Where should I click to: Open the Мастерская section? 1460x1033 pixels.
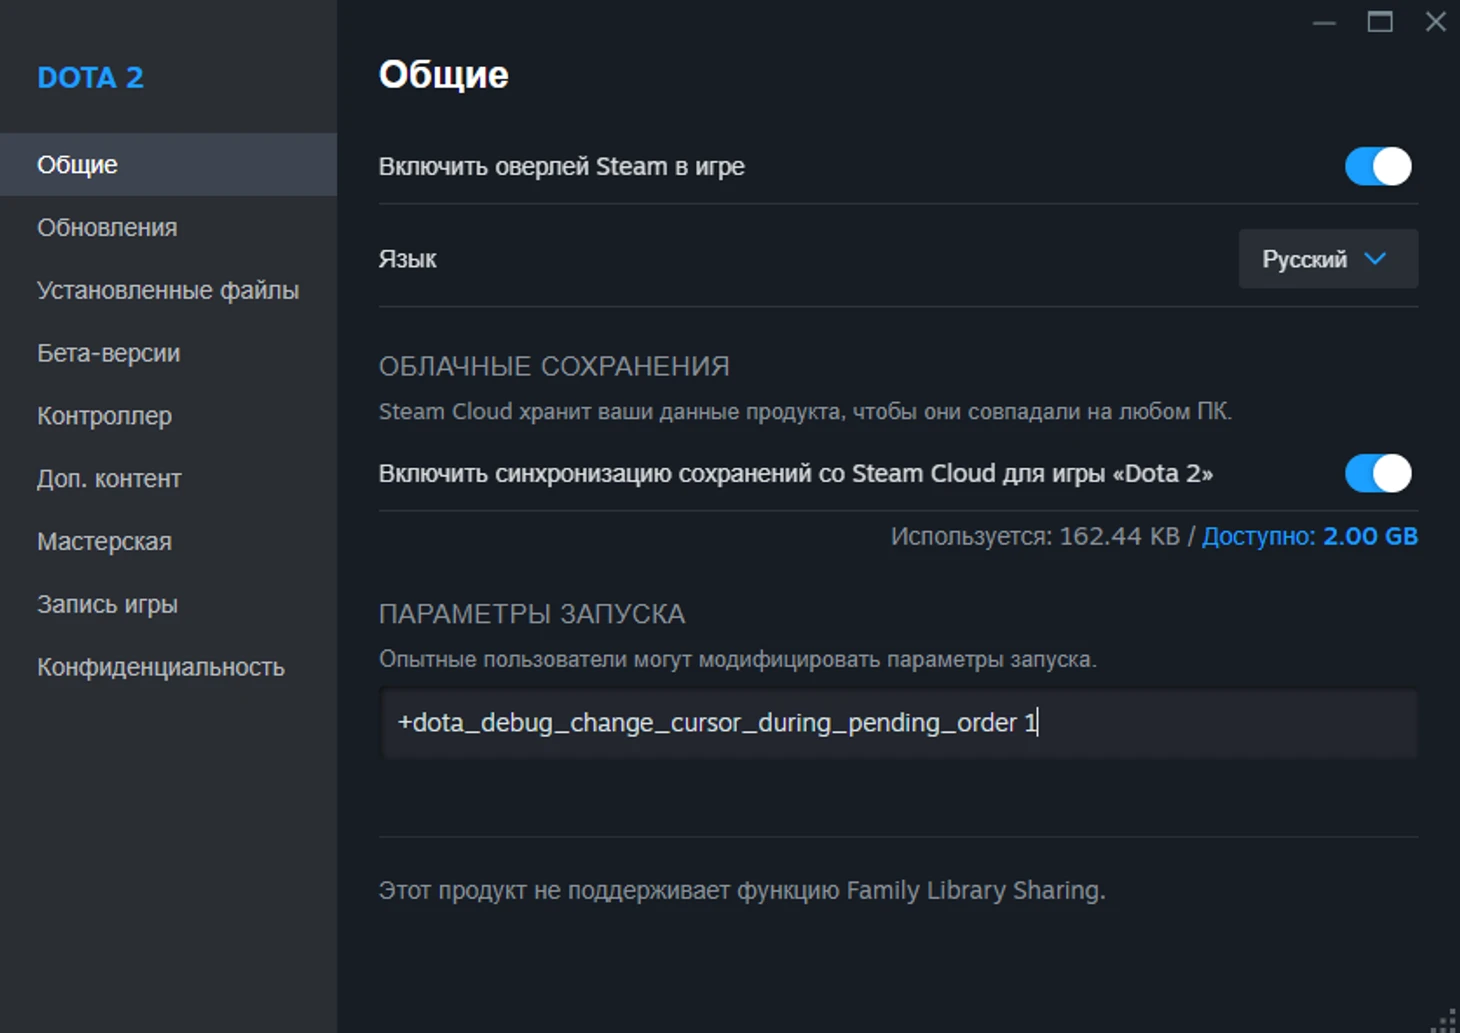(105, 542)
